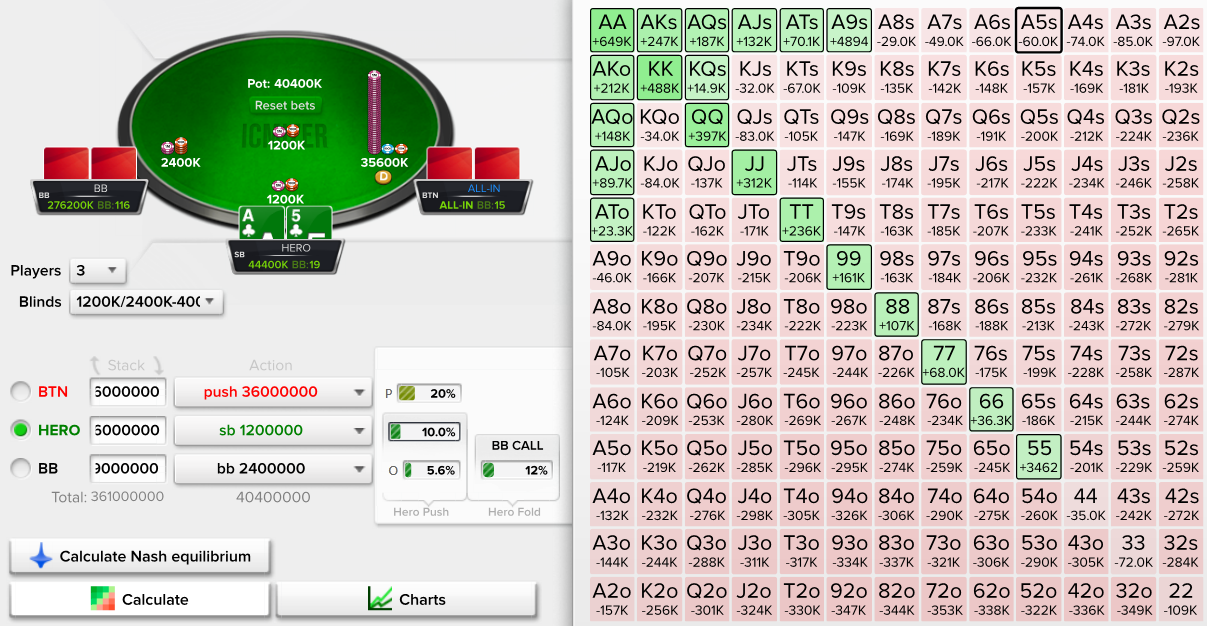Click the 2400K big blind chips
This screenshot has height=626, width=1207.
(x=174, y=147)
